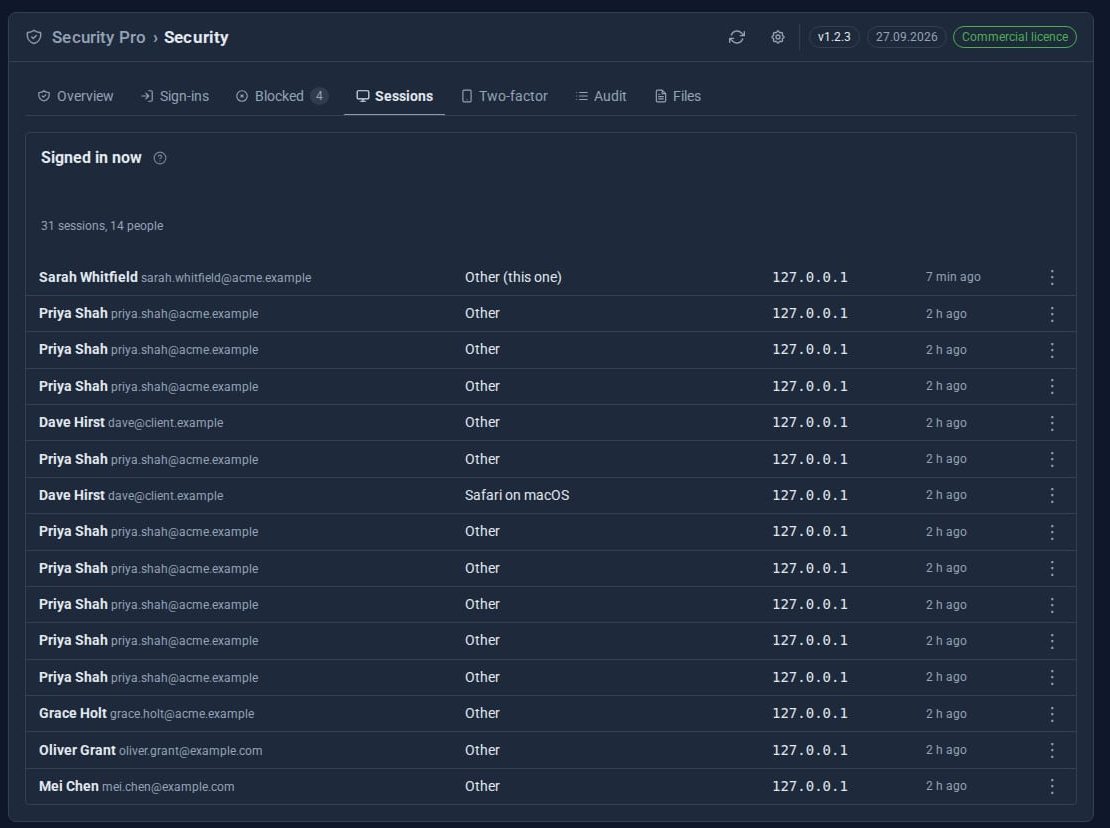Click the '31 sessions, 14 people' summary
This screenshot has height=828, width=1110.
pos(102,226)
